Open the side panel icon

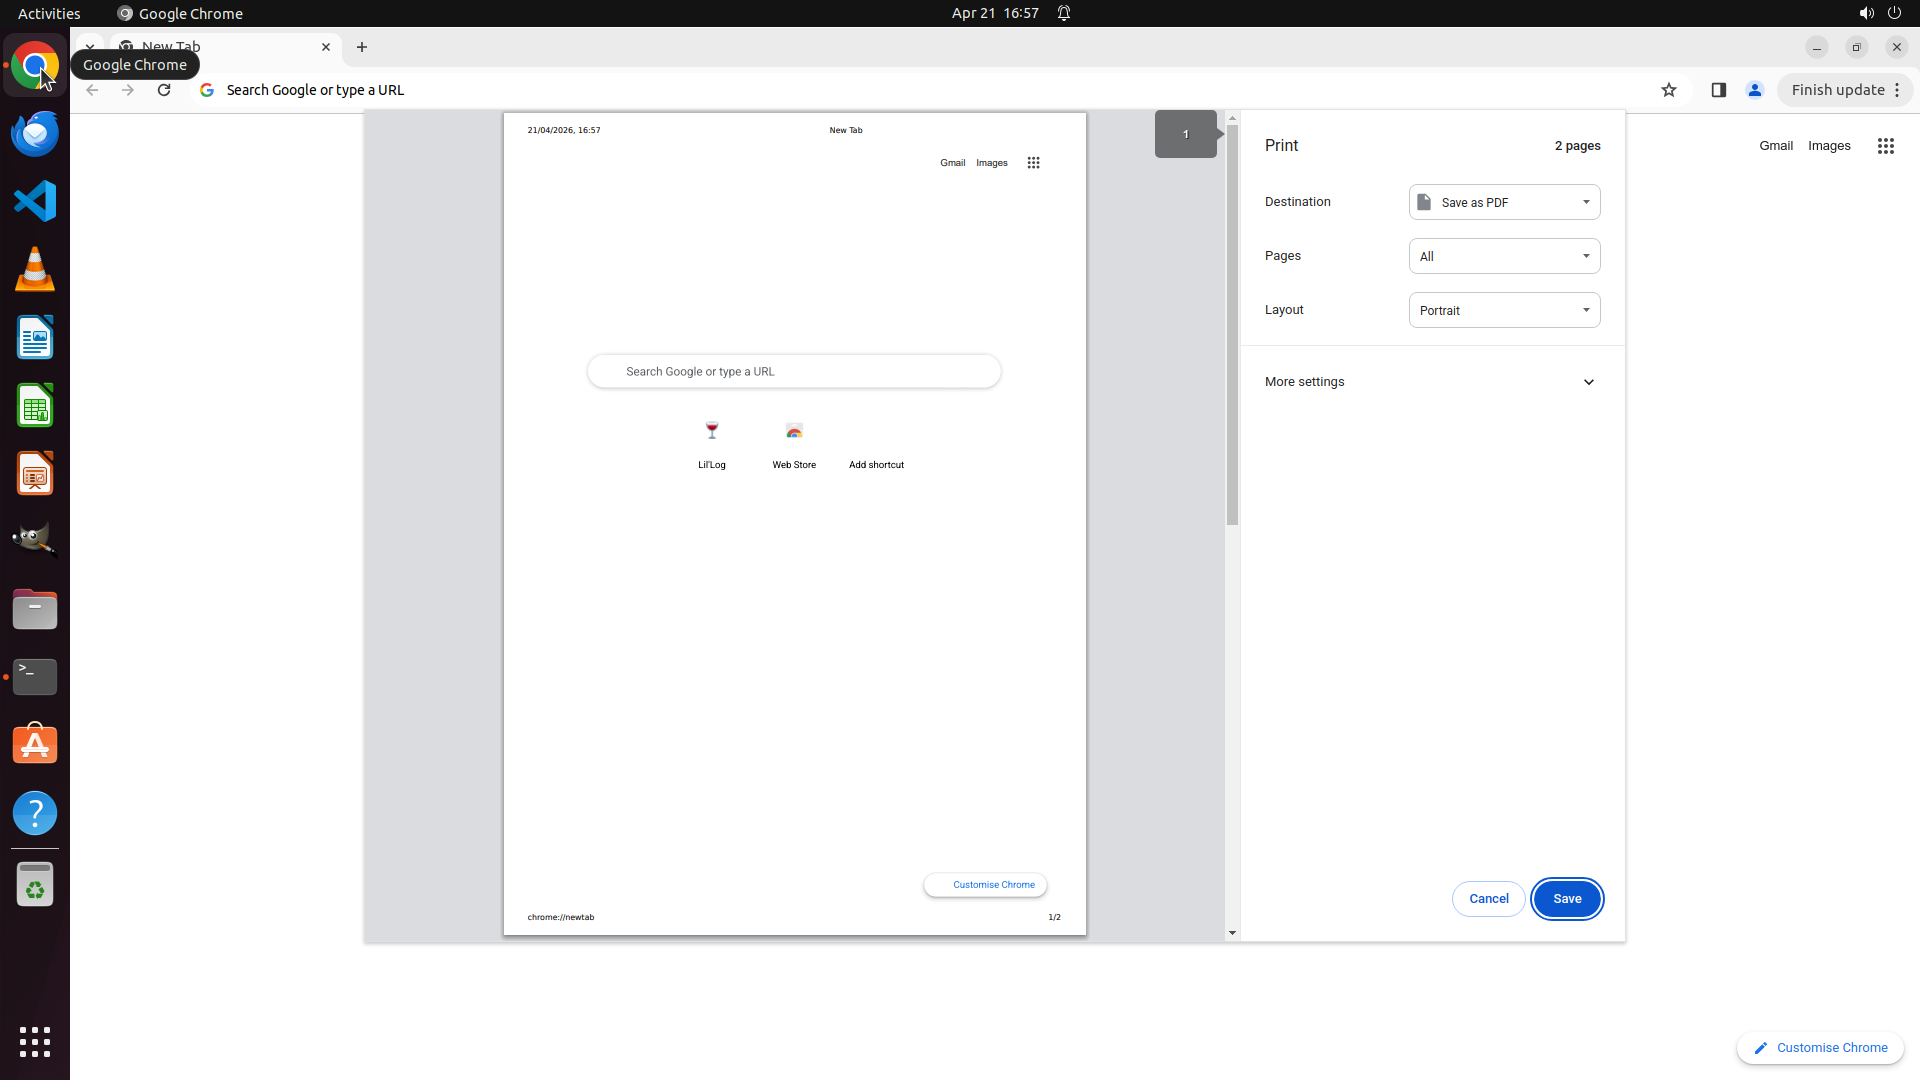click(x=1718, y=90)
